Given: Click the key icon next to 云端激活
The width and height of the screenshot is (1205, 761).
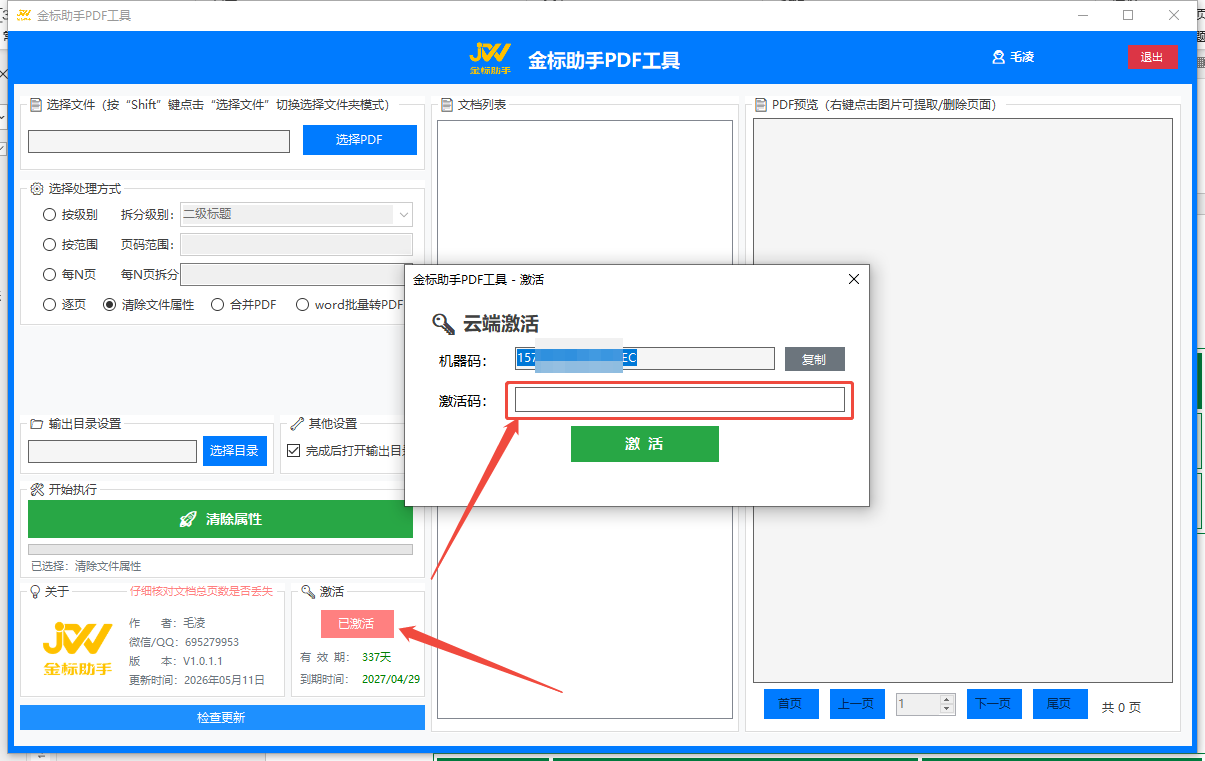Looking at the screenshot, I should (443, 323).
